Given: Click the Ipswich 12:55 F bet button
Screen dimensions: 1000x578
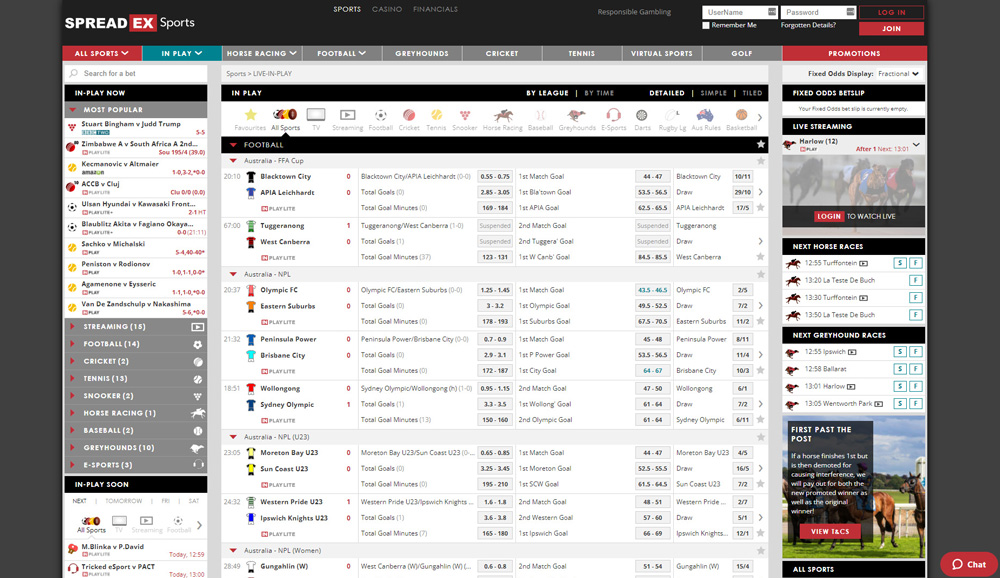Looking at the screenshot, I should (916, 352).
